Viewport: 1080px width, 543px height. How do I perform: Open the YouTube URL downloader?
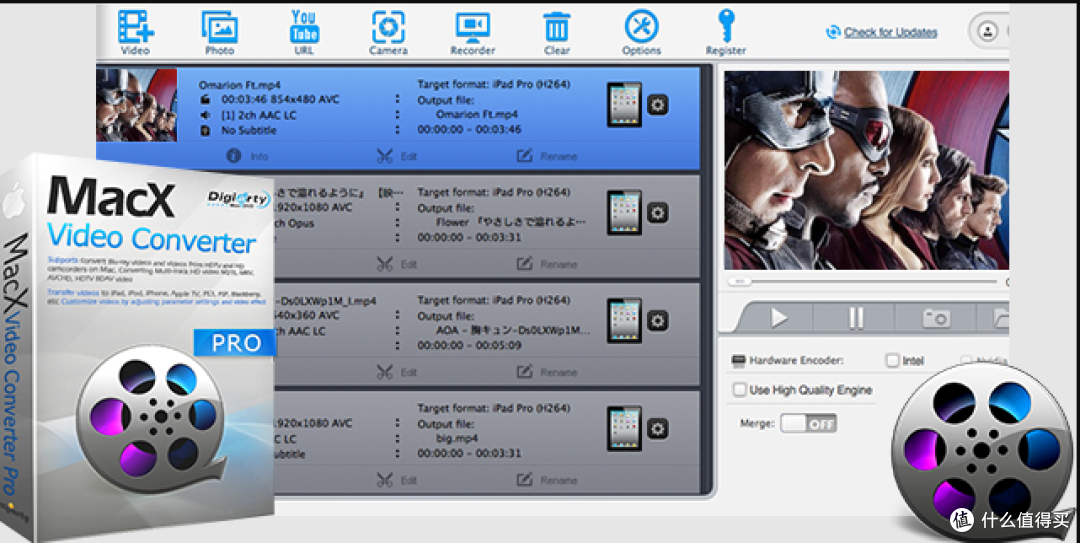coord(304,32)
